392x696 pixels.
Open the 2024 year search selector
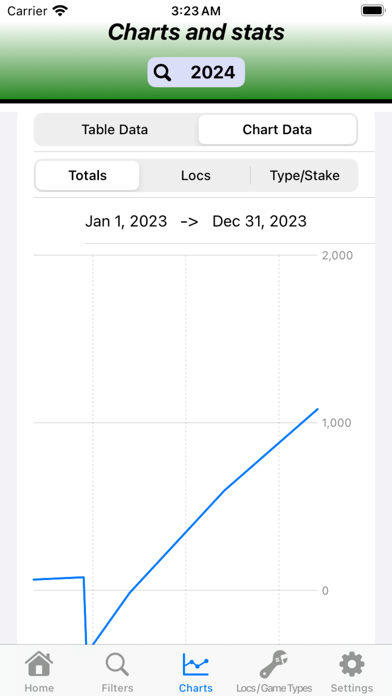(x=196, y=72)
